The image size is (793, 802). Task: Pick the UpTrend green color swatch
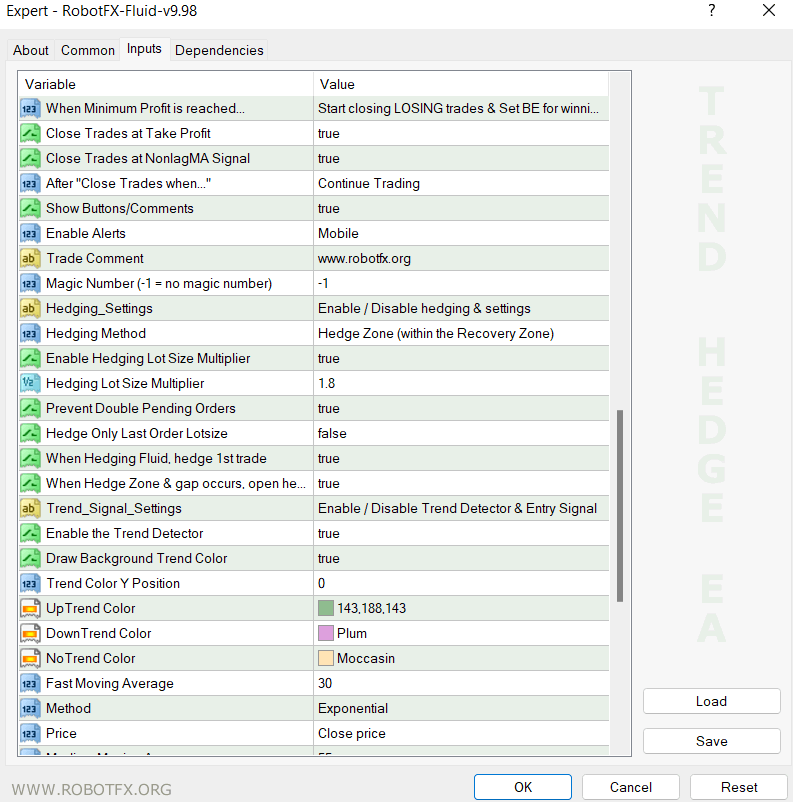326,609
